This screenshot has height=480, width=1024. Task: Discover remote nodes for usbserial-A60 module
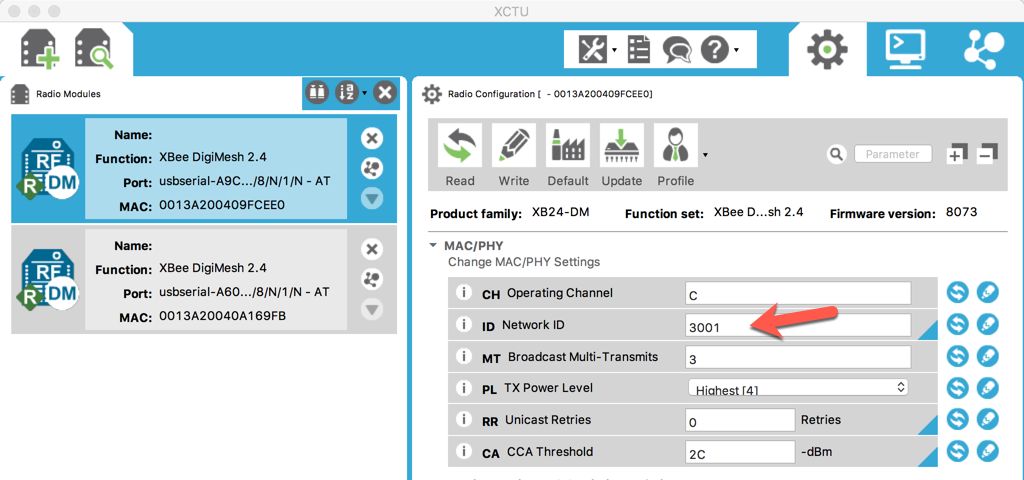pyautogui.click(x=372, y=280)
